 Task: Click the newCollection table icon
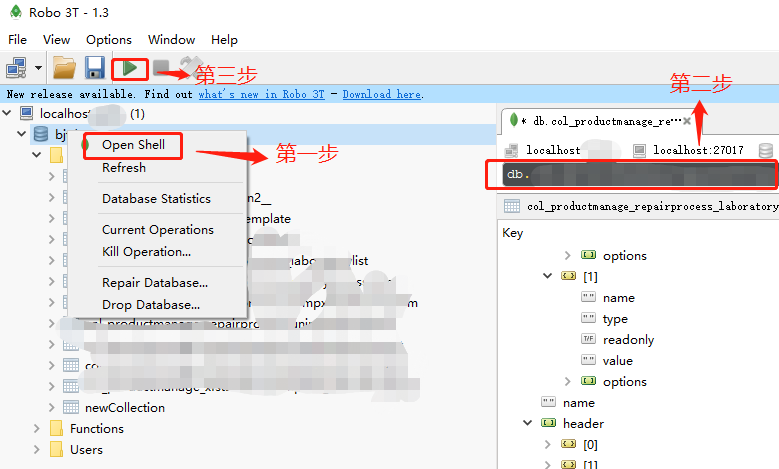pos(71,408)
